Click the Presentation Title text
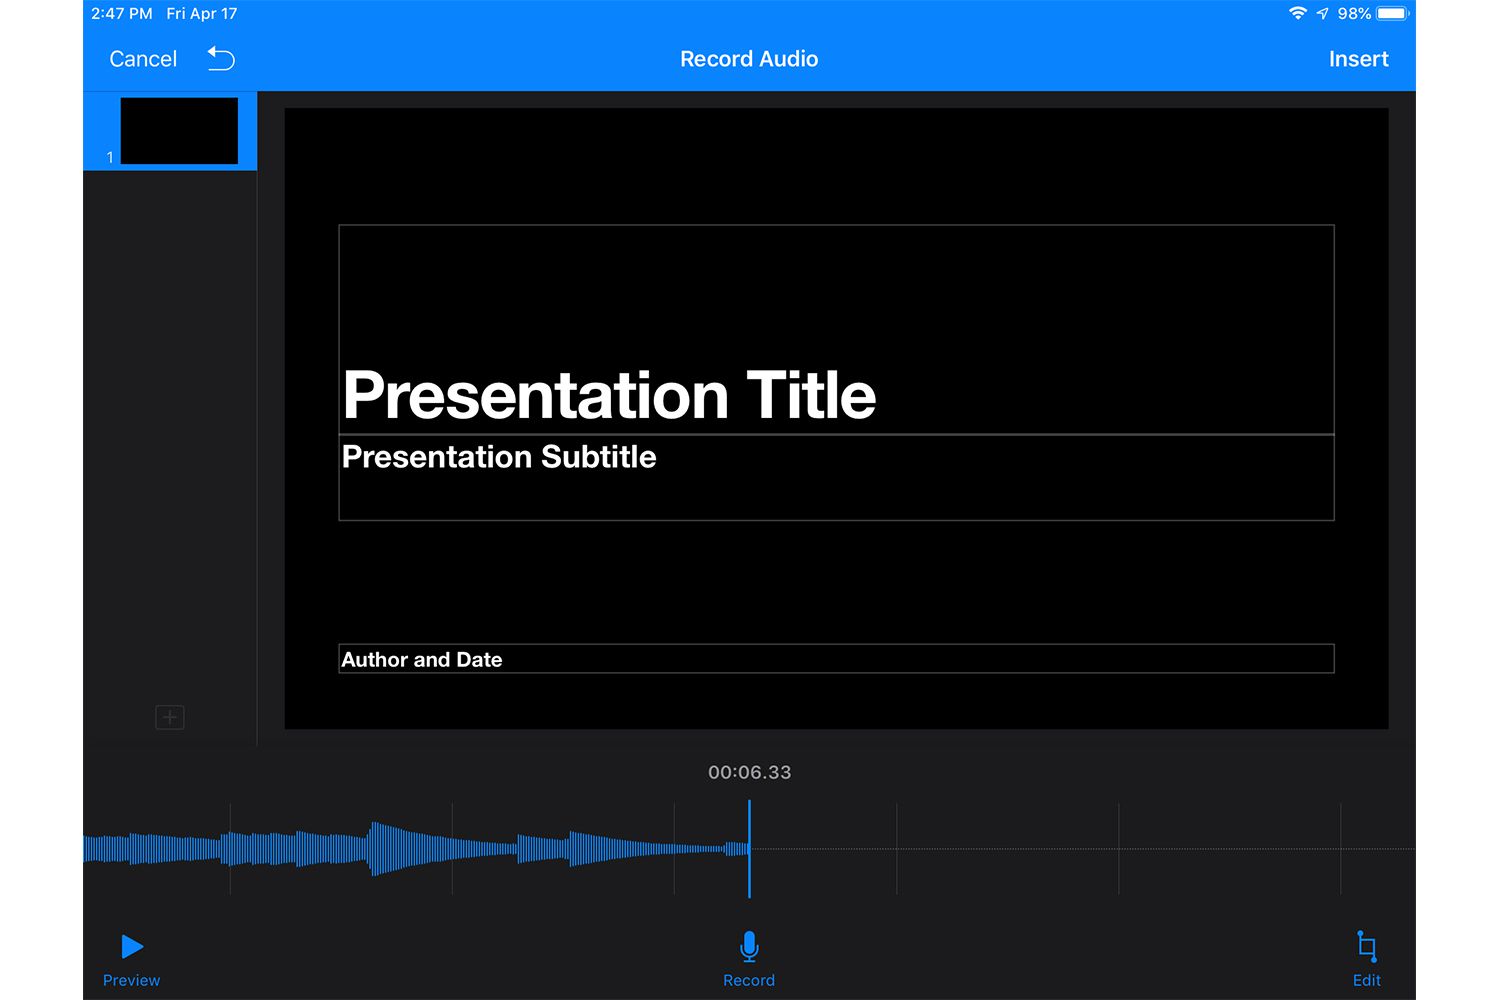 coord(609,395)
